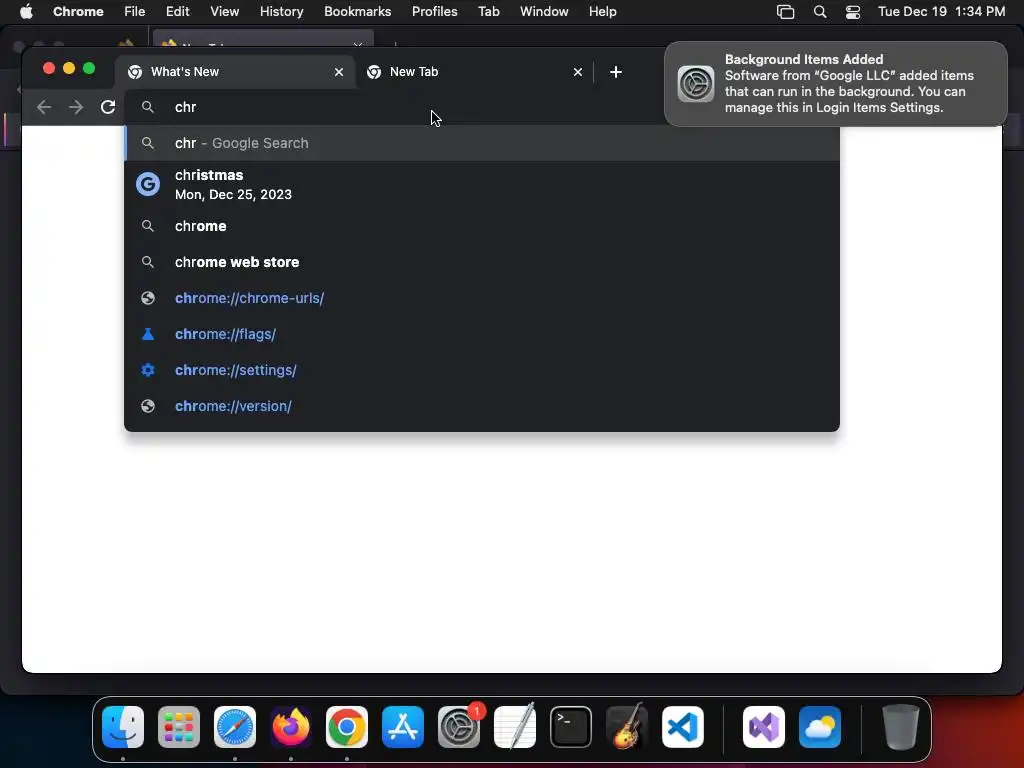Open the Edit menu

178,12
